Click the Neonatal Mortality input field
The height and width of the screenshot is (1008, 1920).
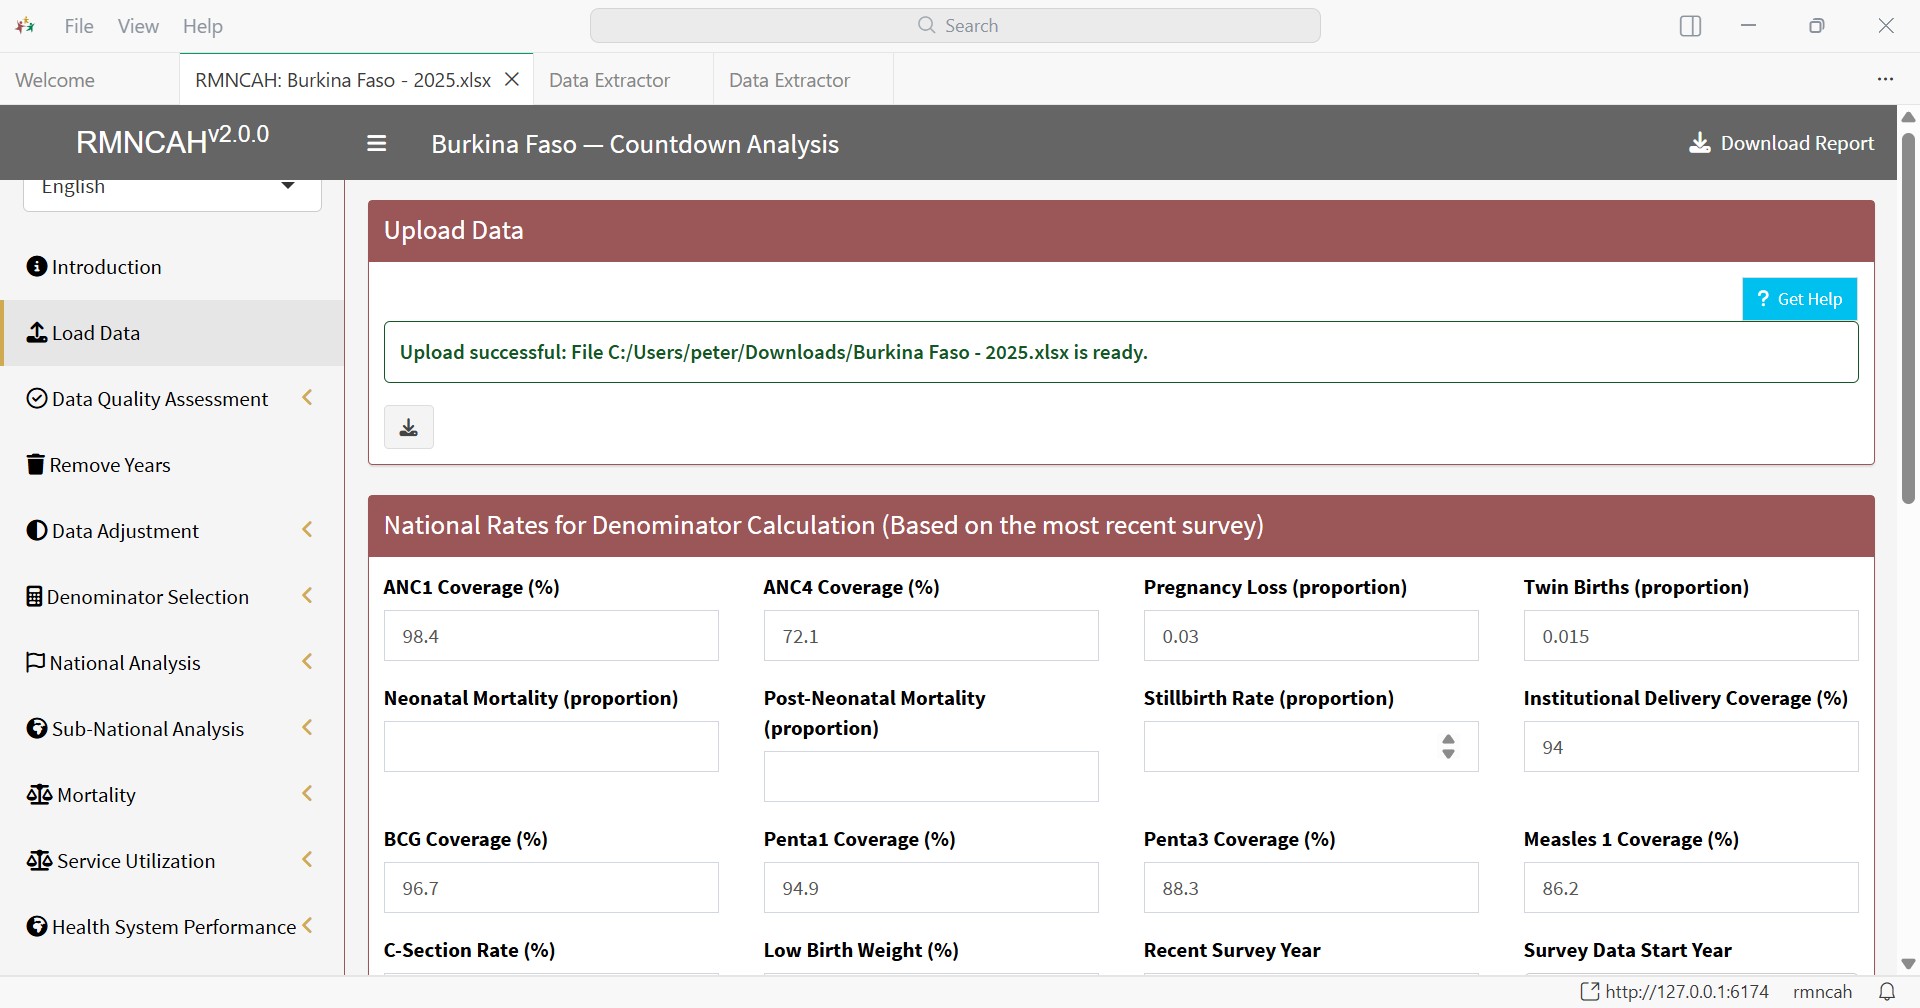[551, 747]
